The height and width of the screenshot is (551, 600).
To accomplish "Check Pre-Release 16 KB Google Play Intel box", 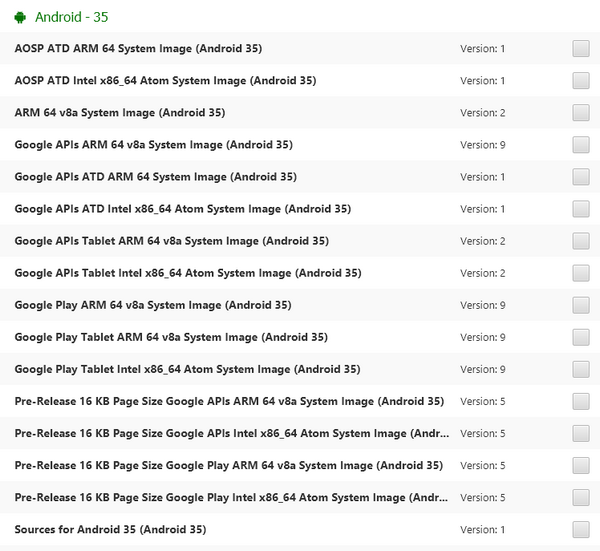I will pyautogui.click(x=580, y=497).
